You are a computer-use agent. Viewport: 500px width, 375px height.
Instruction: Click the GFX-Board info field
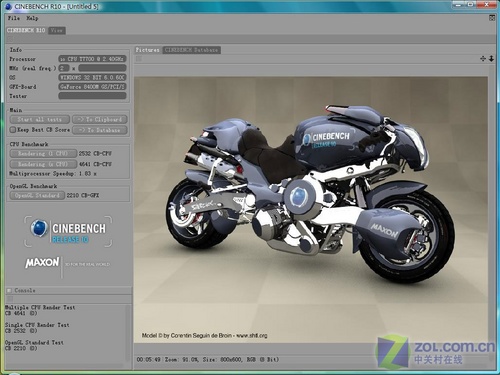(92, 87)
